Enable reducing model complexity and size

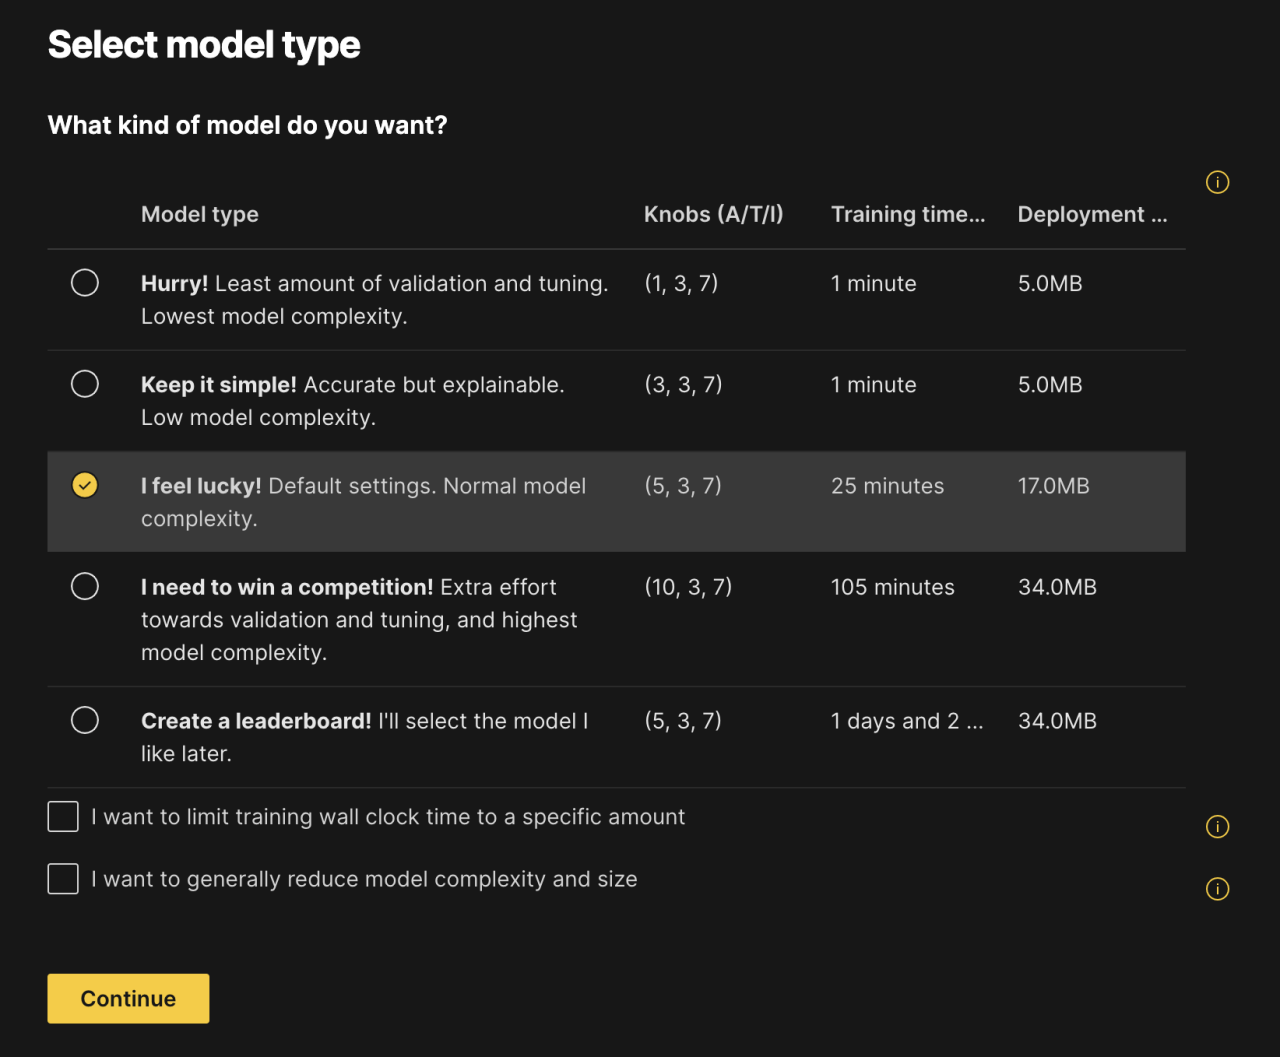(x=62, y=878)
